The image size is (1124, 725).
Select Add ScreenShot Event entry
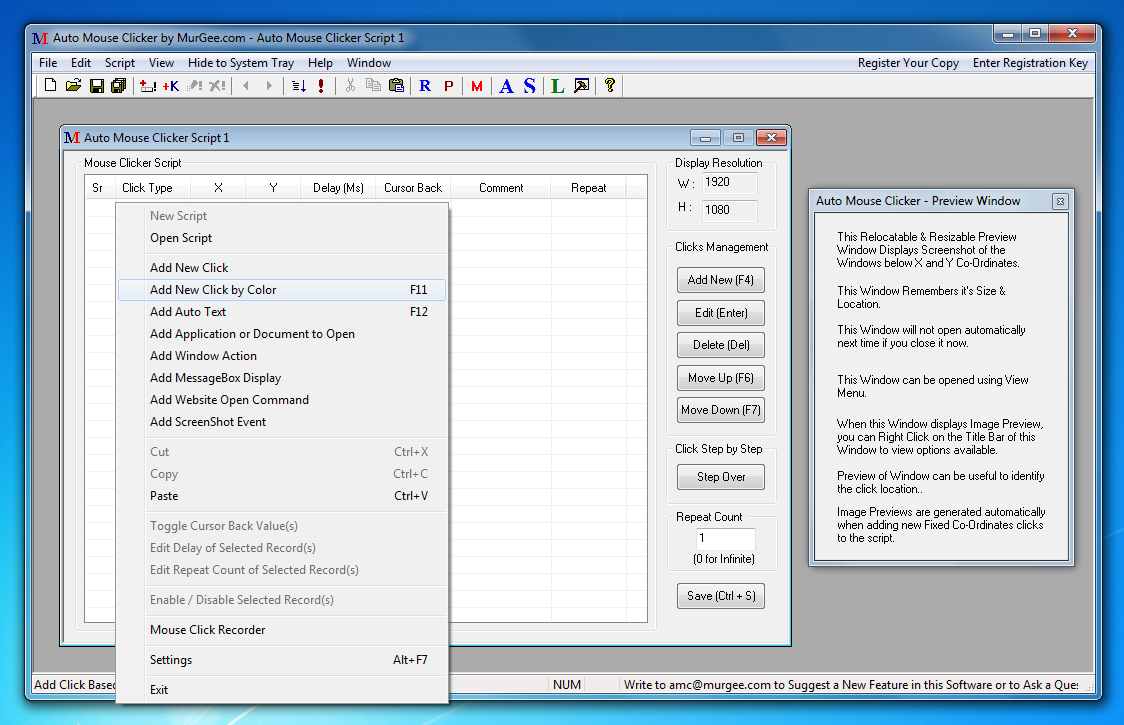[x=282, y=422]
